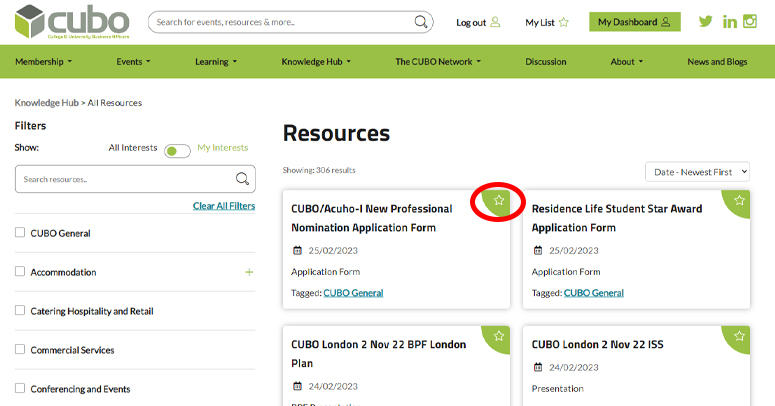Click Knowledge Hub breadcrumb link
This screenshot has width=775, height=406.
[46, 103]
